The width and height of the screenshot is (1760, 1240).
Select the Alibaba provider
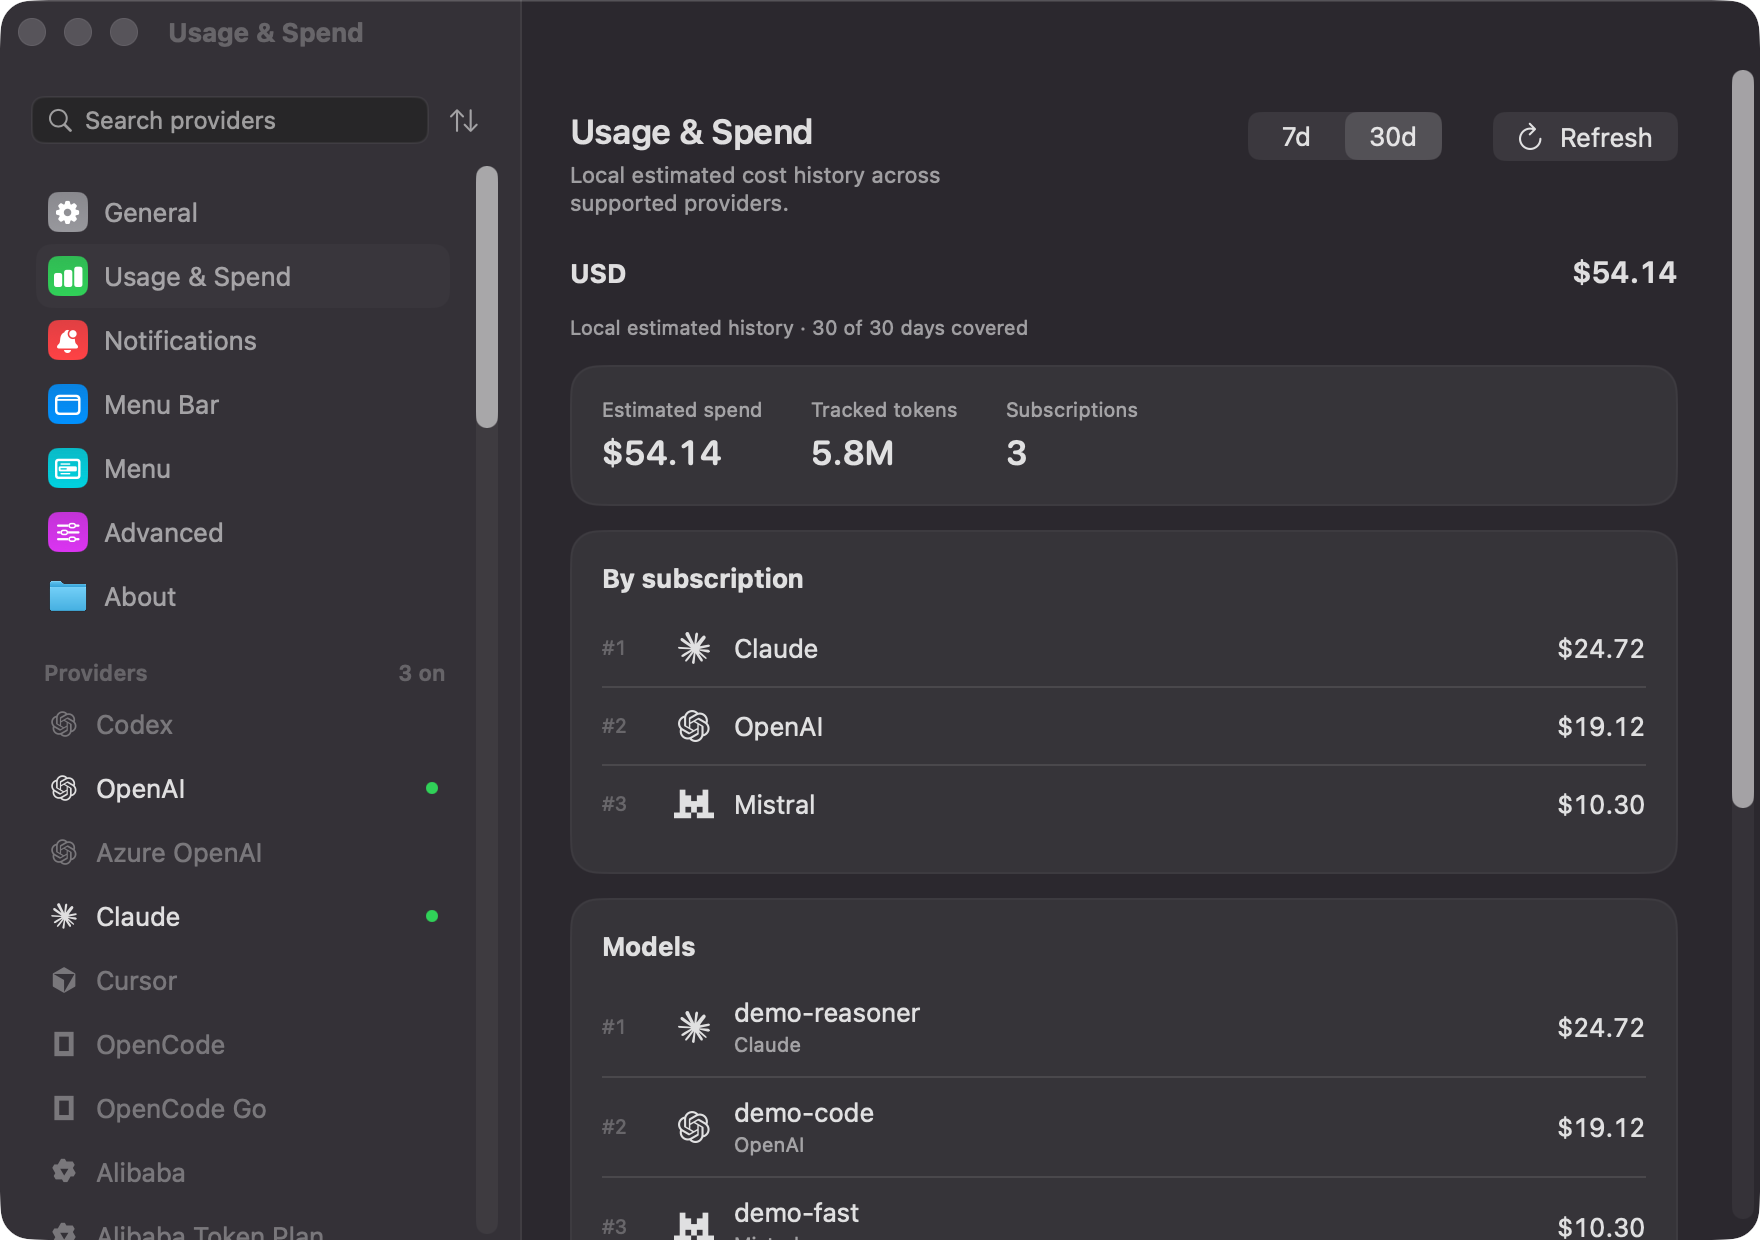point(242,1172)
